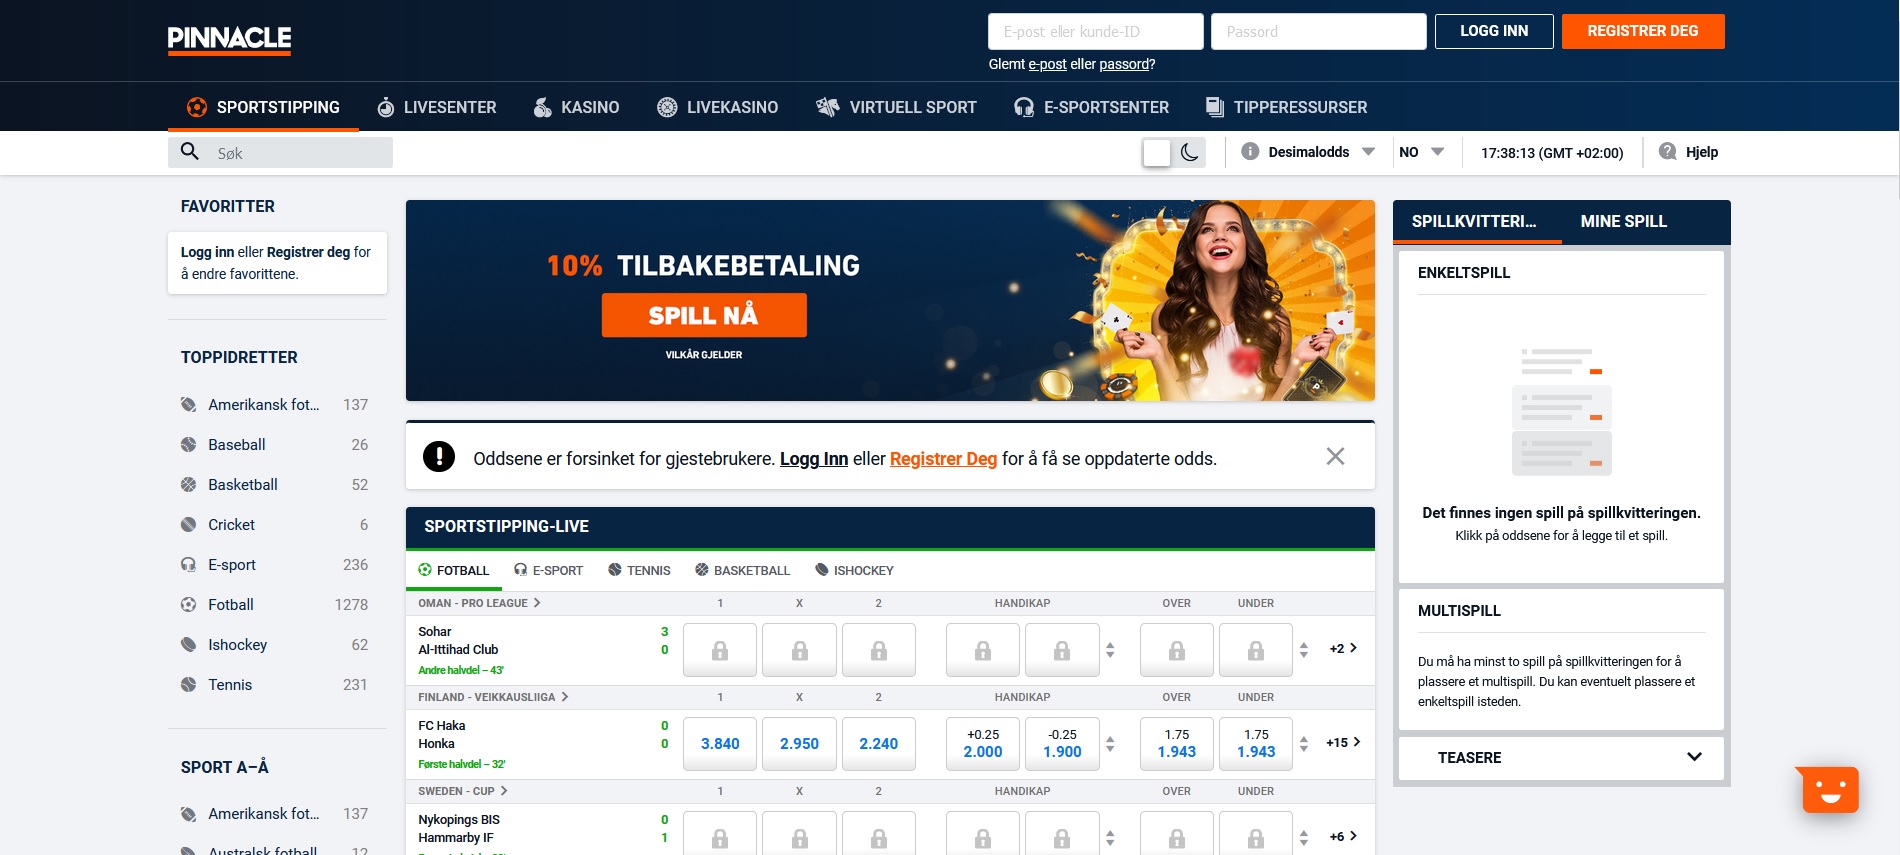
Task: Open Sportstipping navigation tab
Action: click(x=263, y=107)
